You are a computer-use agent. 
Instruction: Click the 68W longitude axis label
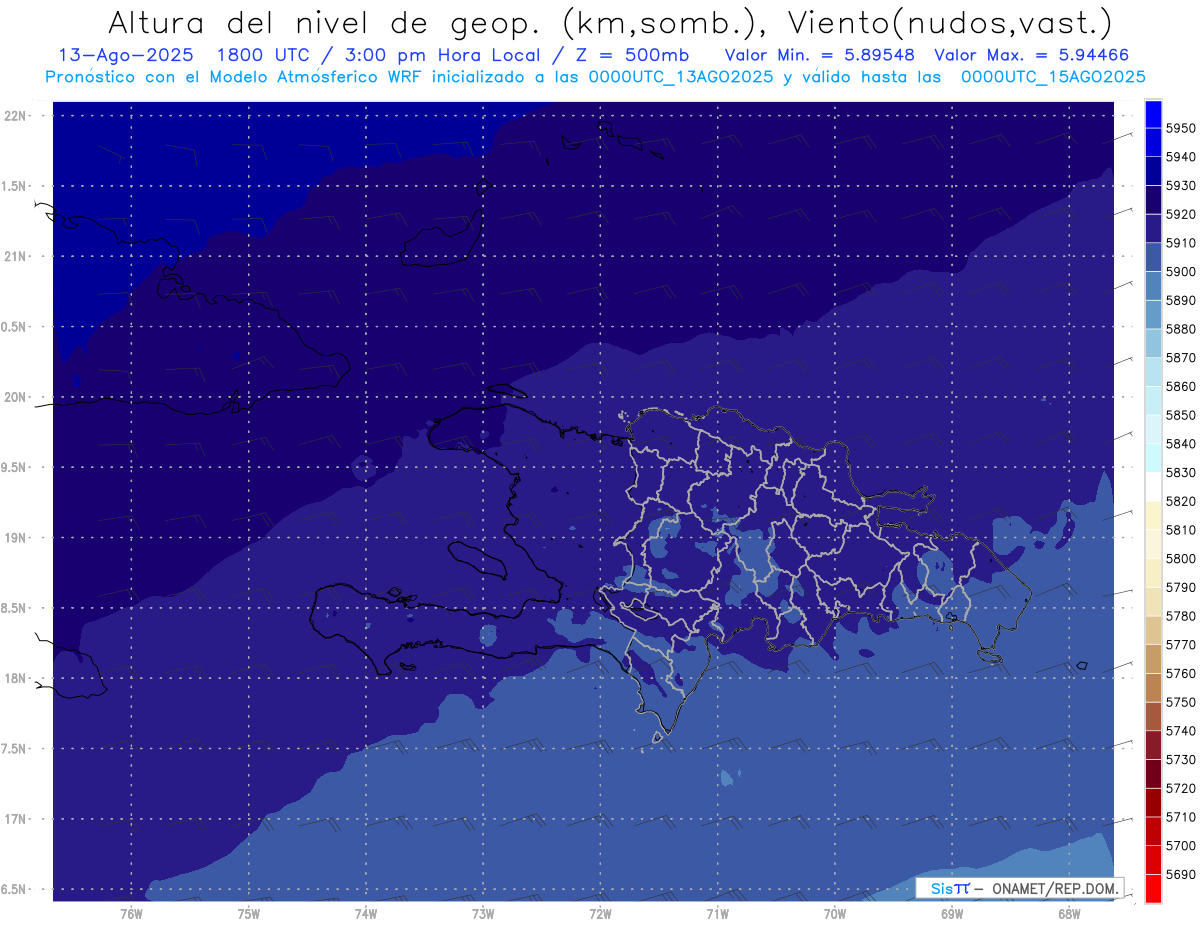click(x=1069, y=913)
